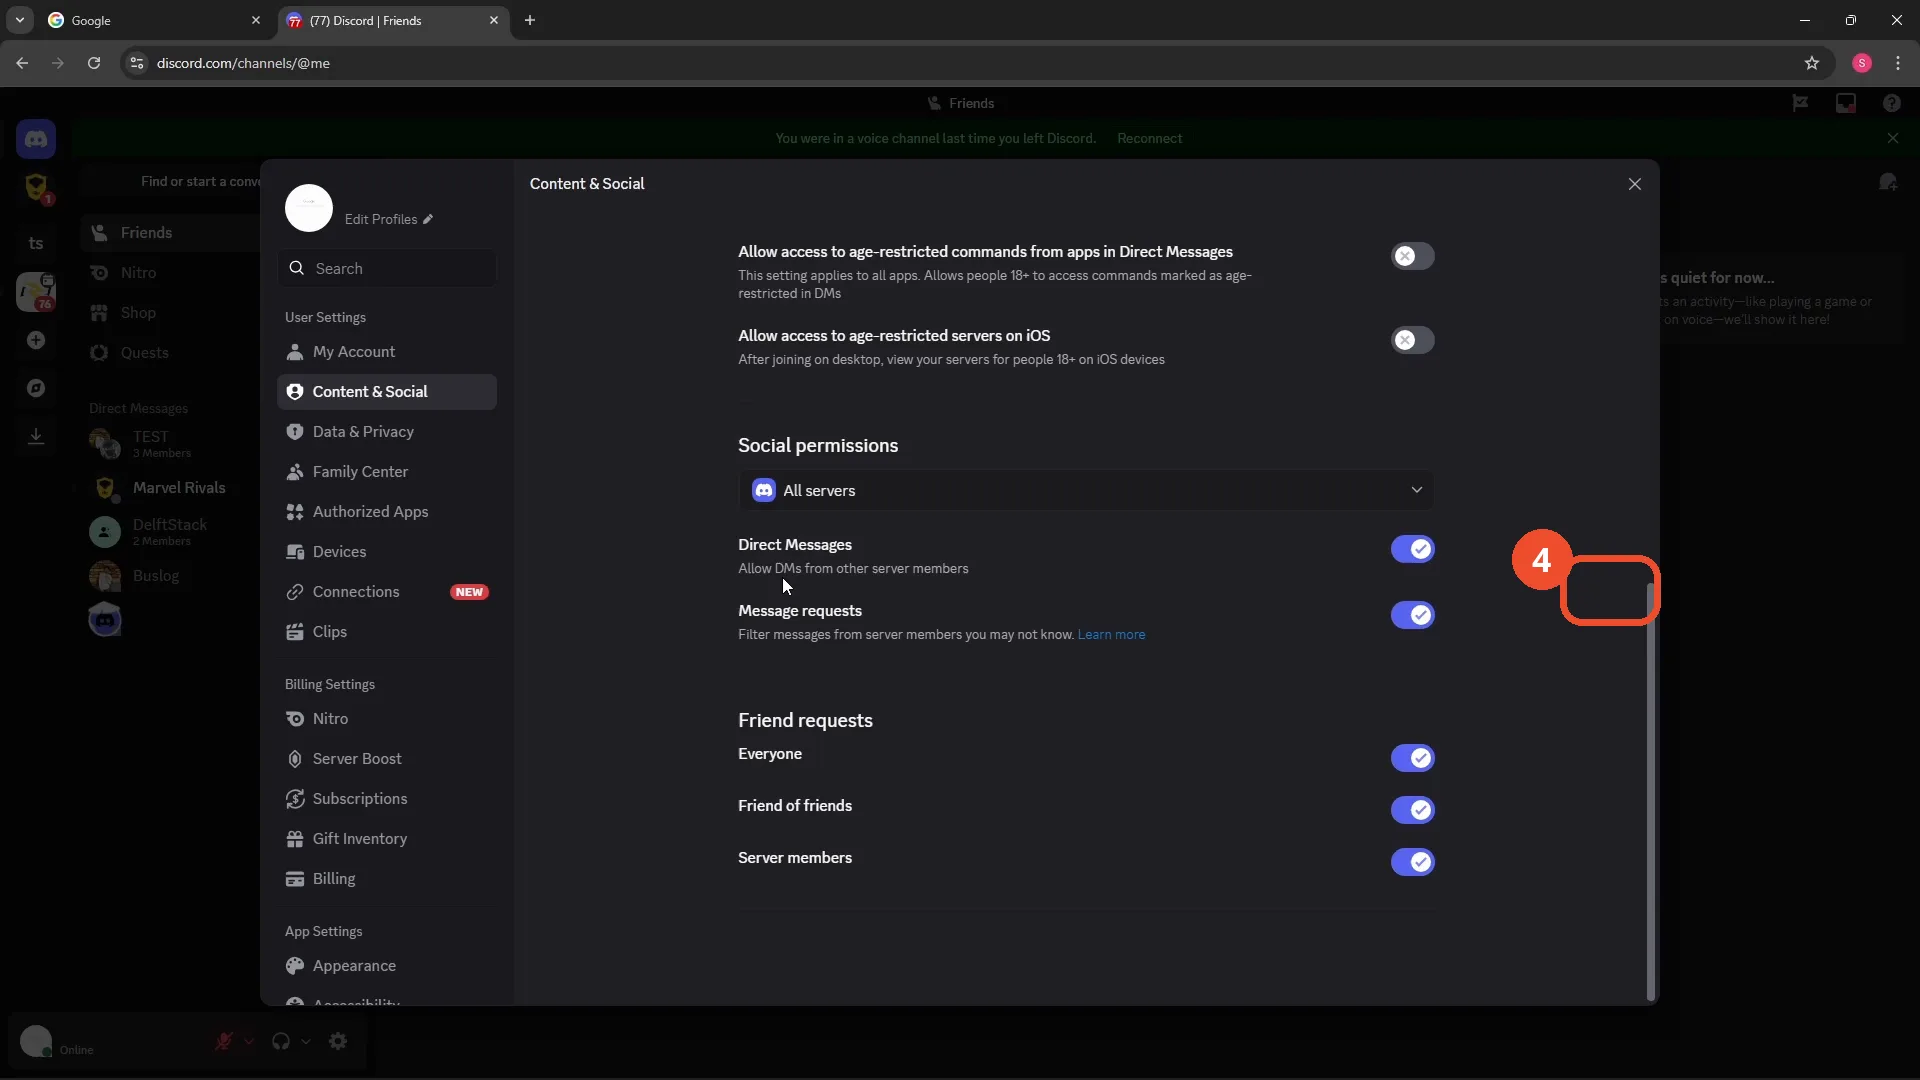Click Reconnect in the voice banner
This screenshot has width=1920, height=1080.
(1149, 139)
